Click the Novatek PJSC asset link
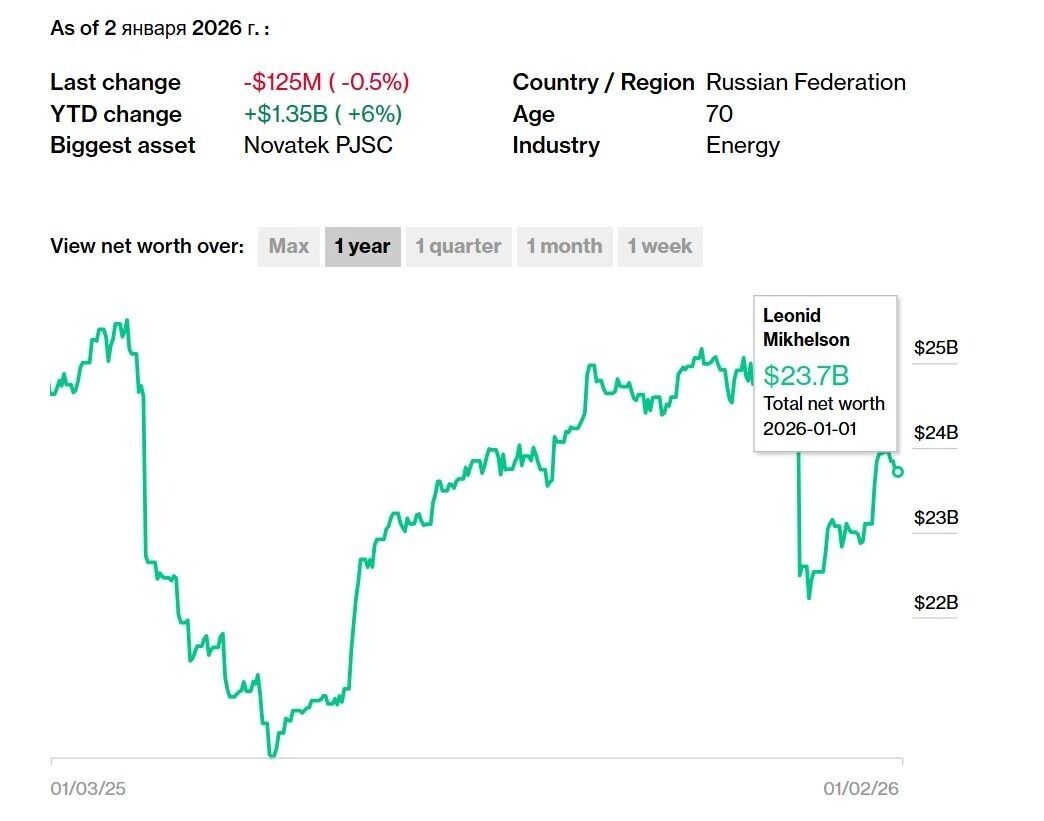Image resolution: width=1044 pixels, height=821 pixels. (319, 145)
